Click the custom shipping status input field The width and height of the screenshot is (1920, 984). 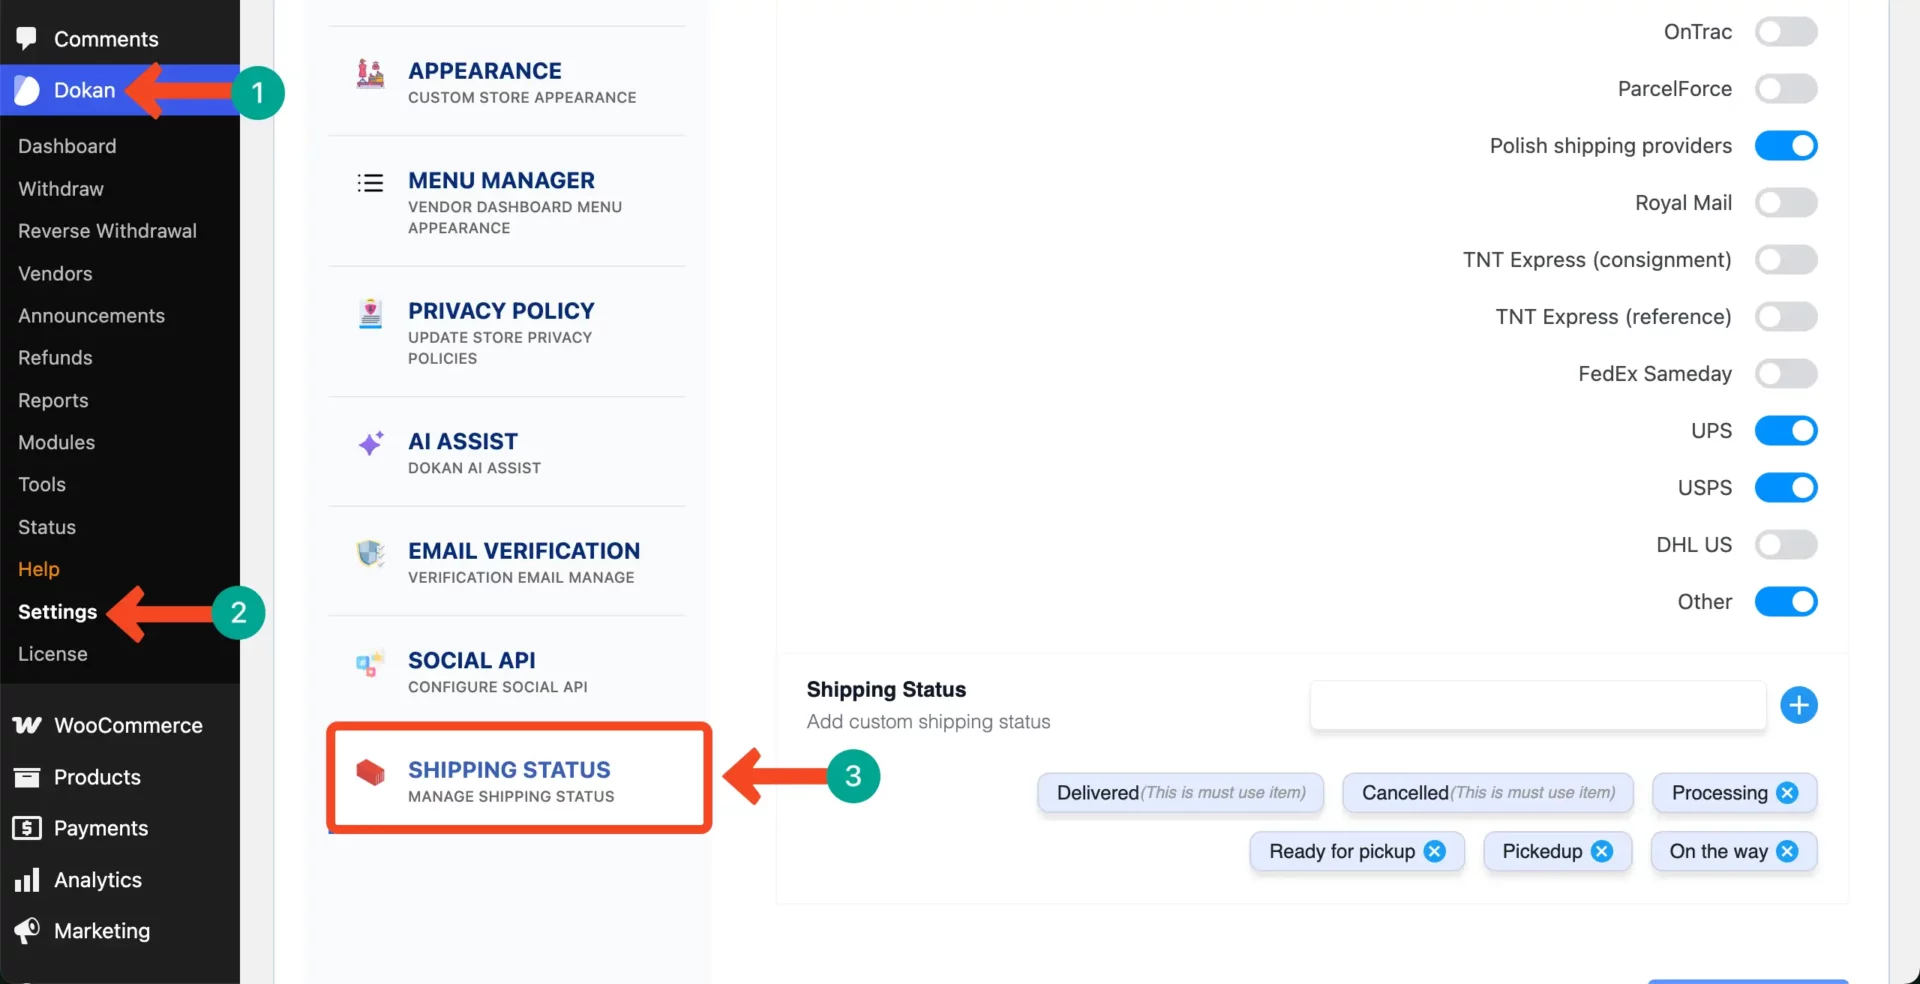click(1538, 705)
